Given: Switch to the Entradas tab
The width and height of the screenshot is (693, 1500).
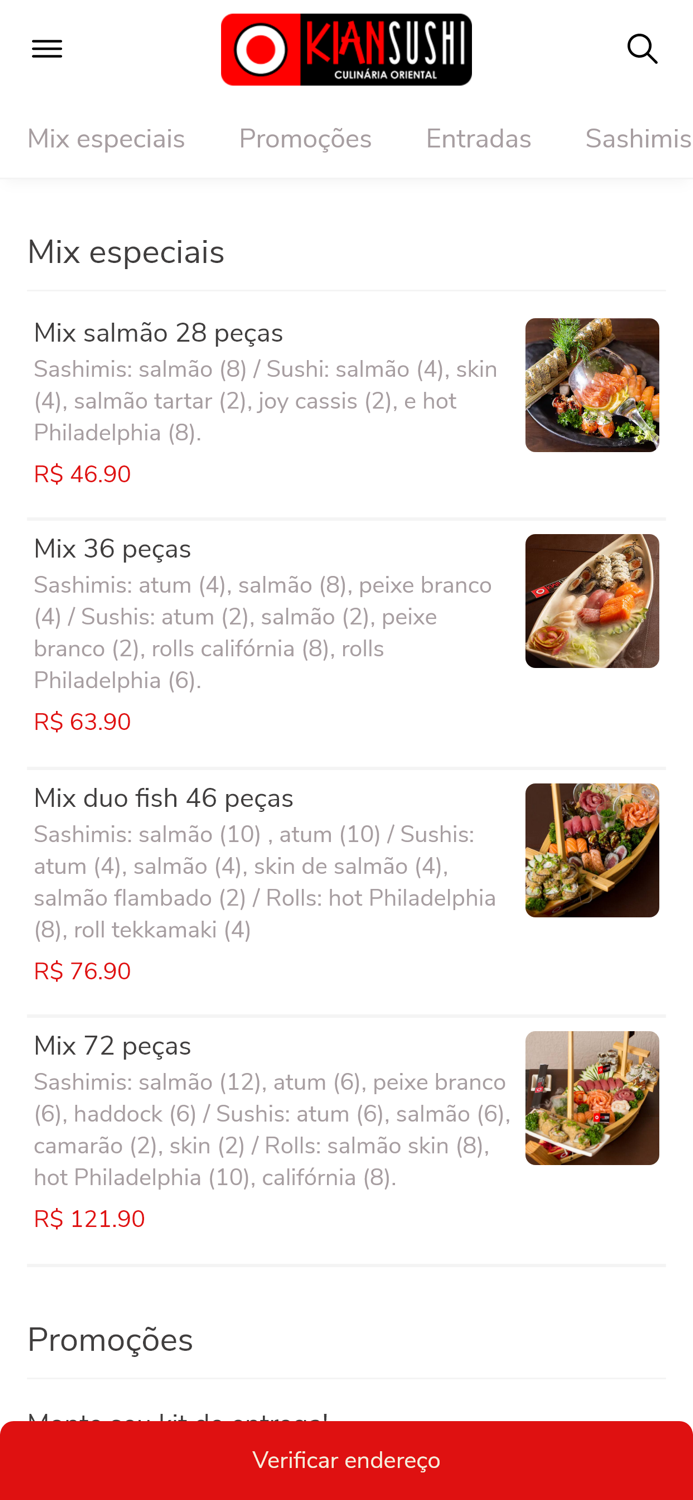Looking at the screenshot, I should coord(479,139).
